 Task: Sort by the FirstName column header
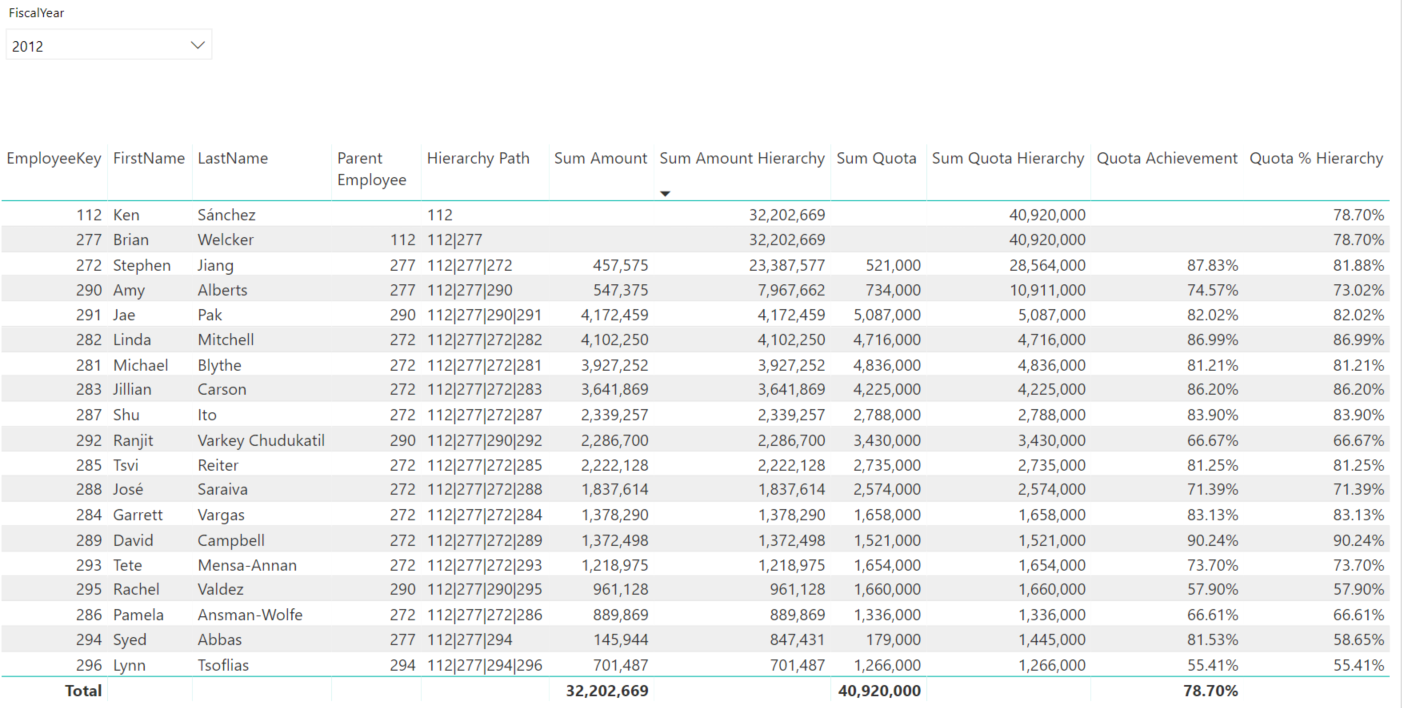[x=149, y=158]
